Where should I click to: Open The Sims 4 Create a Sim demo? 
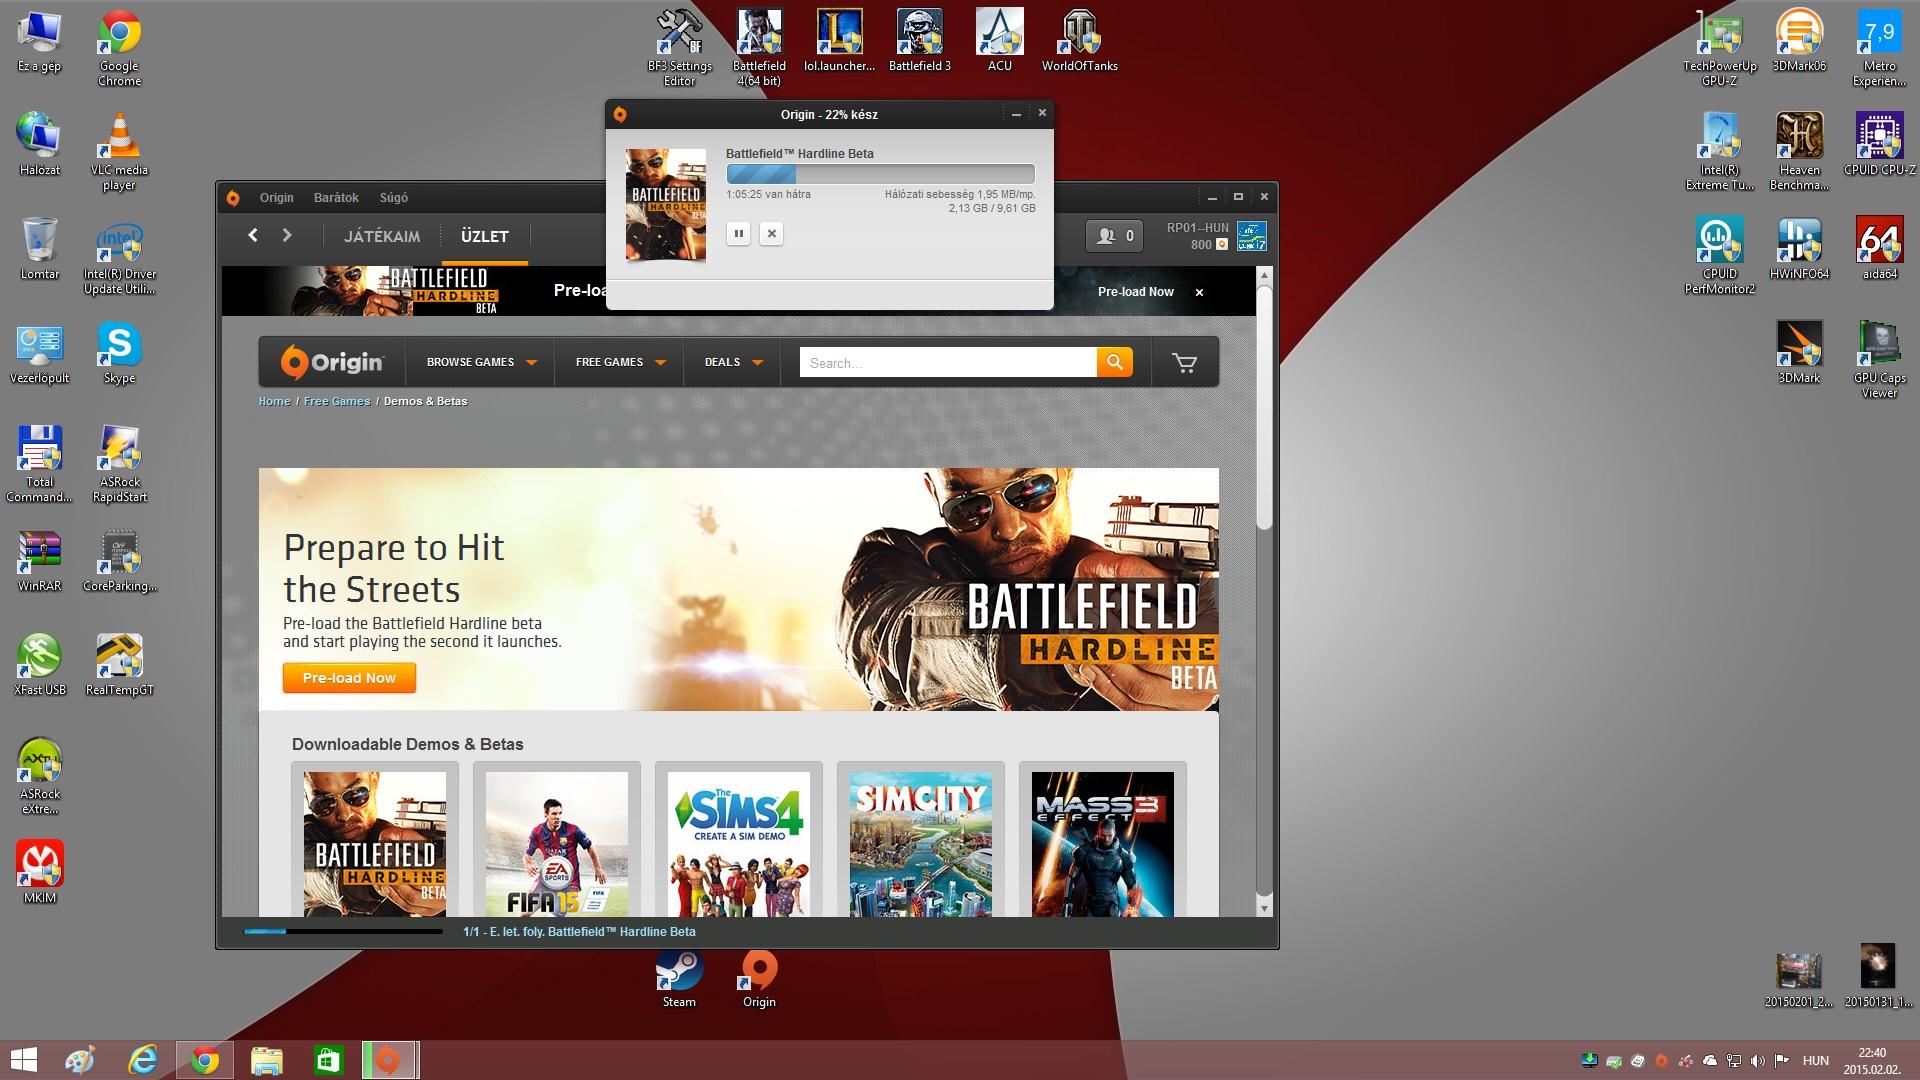739,842
